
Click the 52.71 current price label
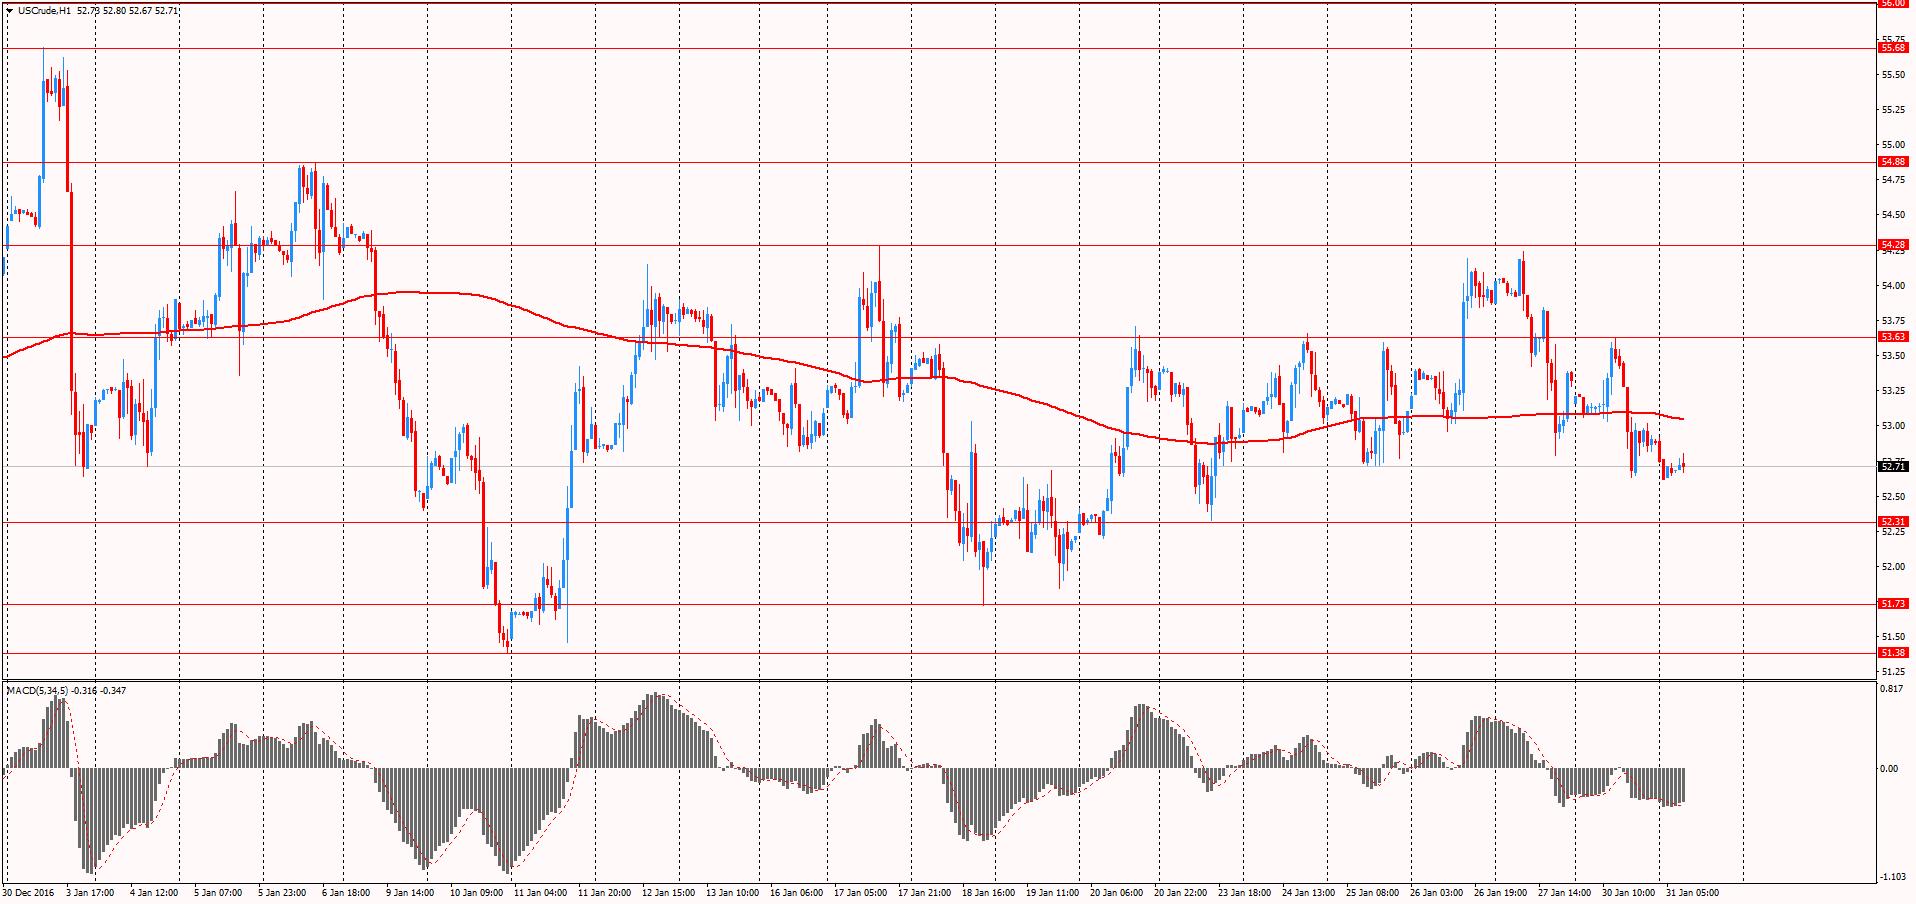pyautogui.click(x=1892, y=467)
